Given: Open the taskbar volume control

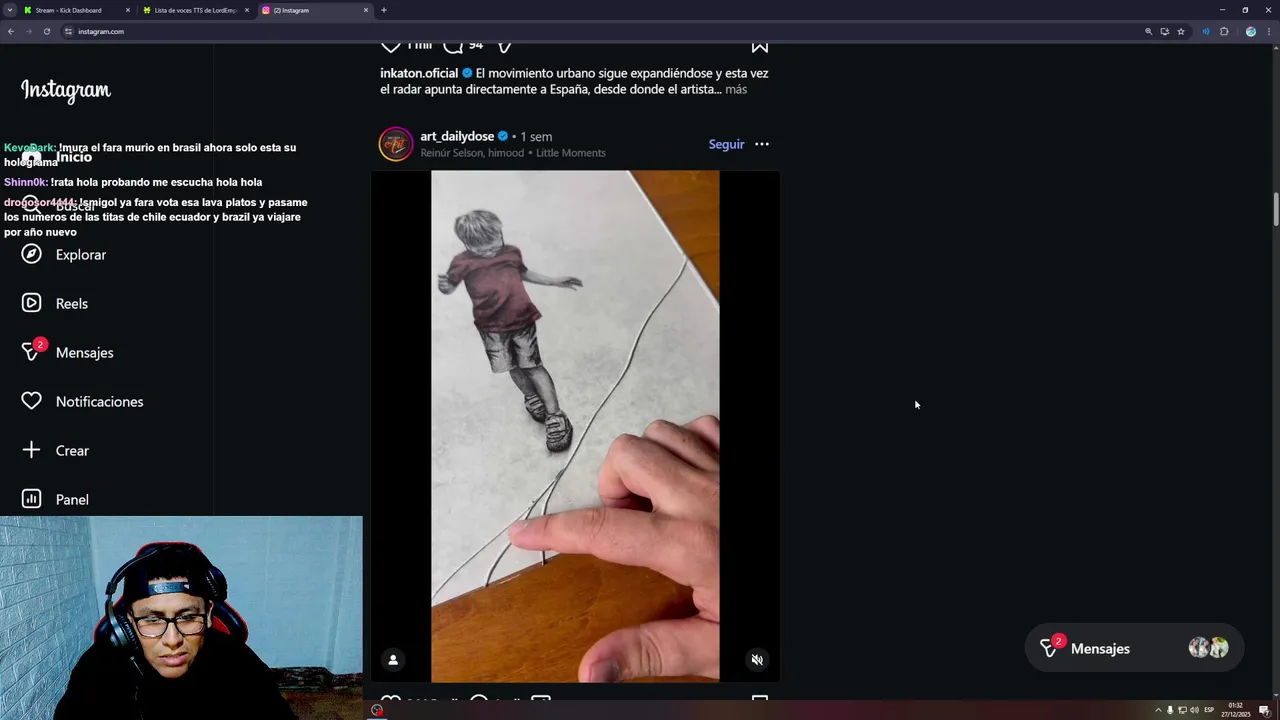Looking at the screenshot, I should (1194, 710).
